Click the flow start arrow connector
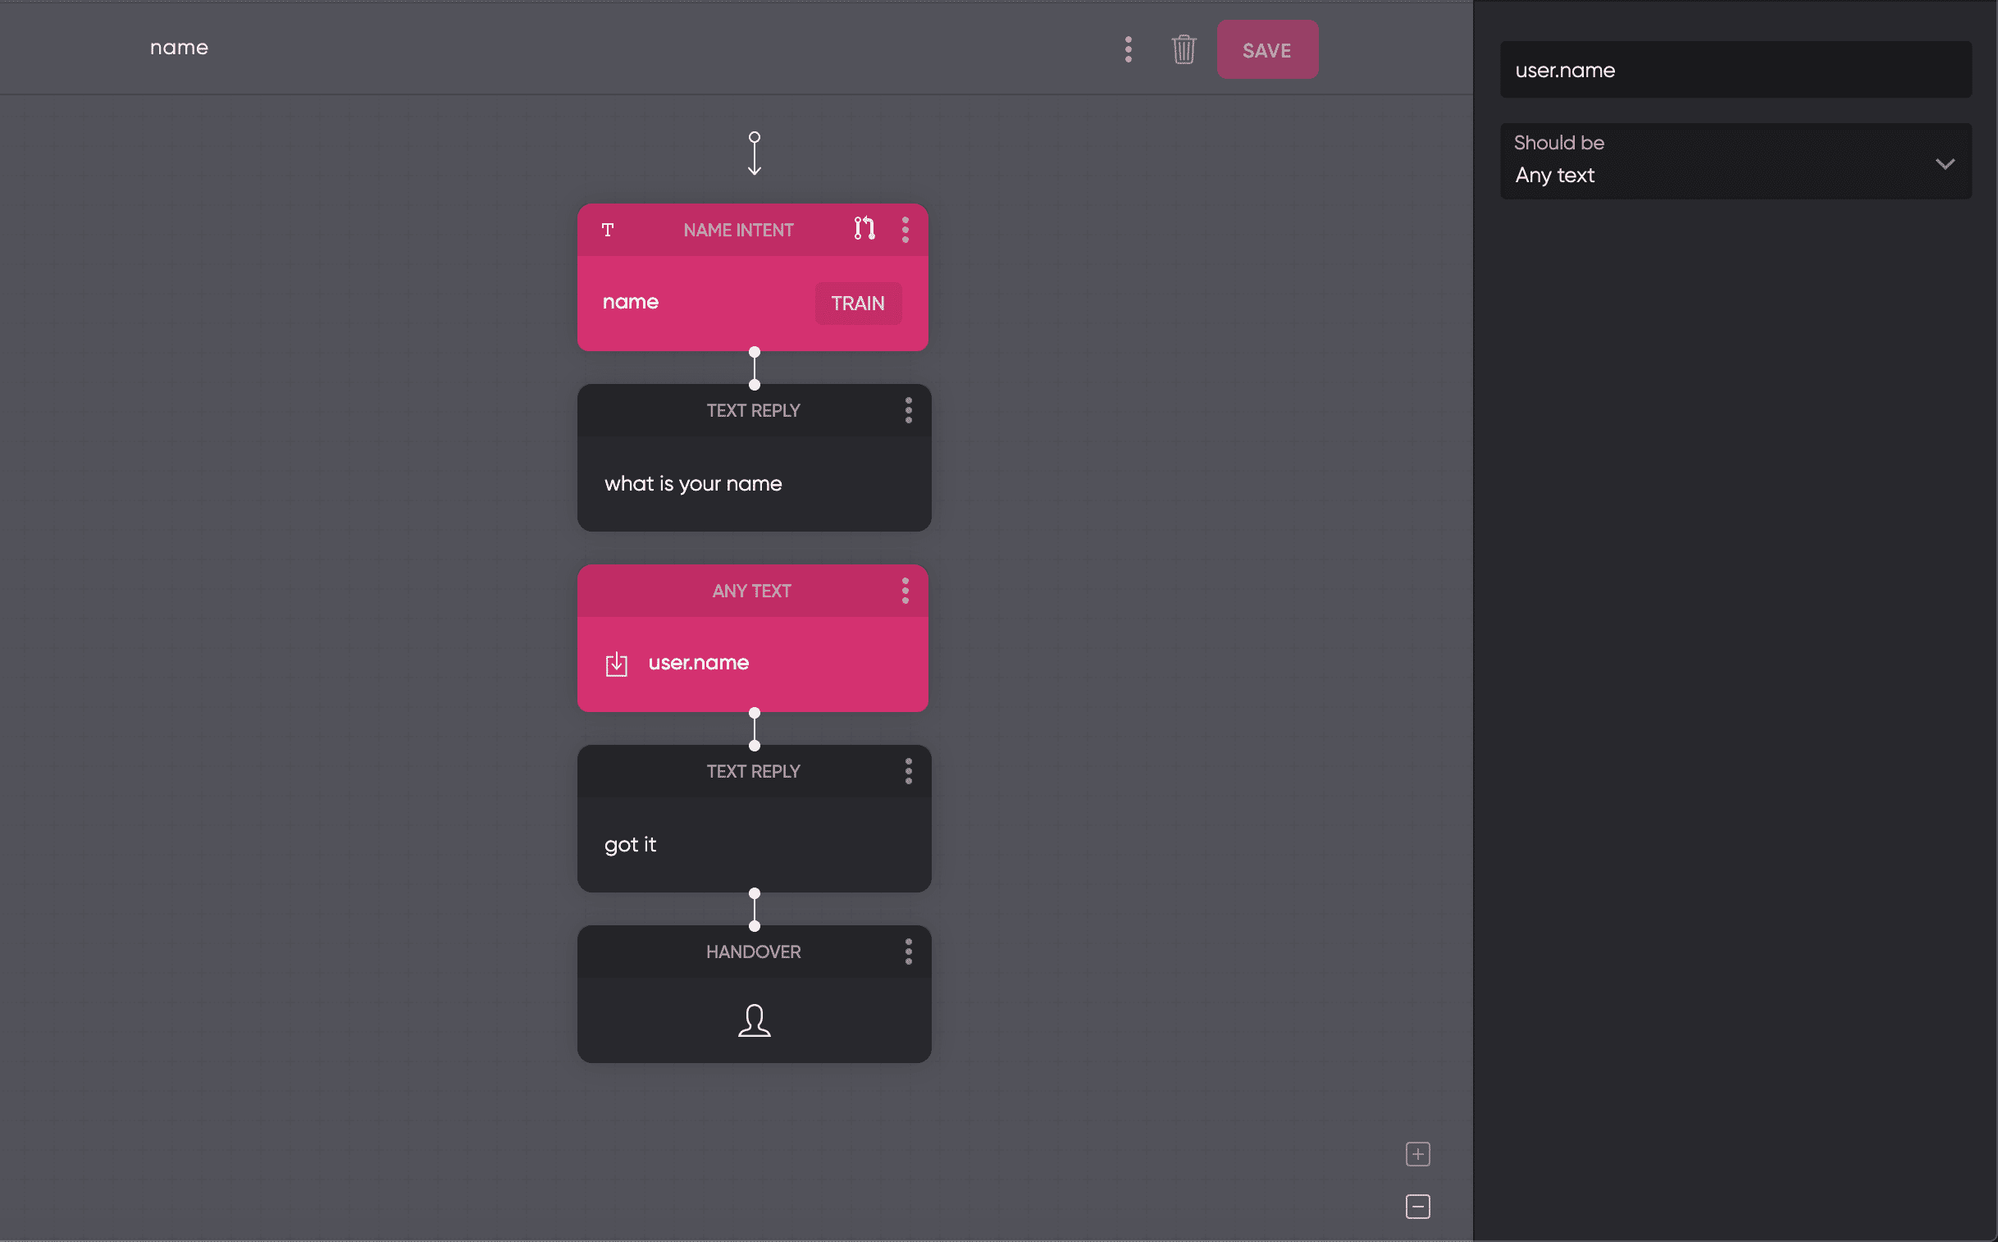This screenshot has width=1998, height=1242. (x=754, y=153)
